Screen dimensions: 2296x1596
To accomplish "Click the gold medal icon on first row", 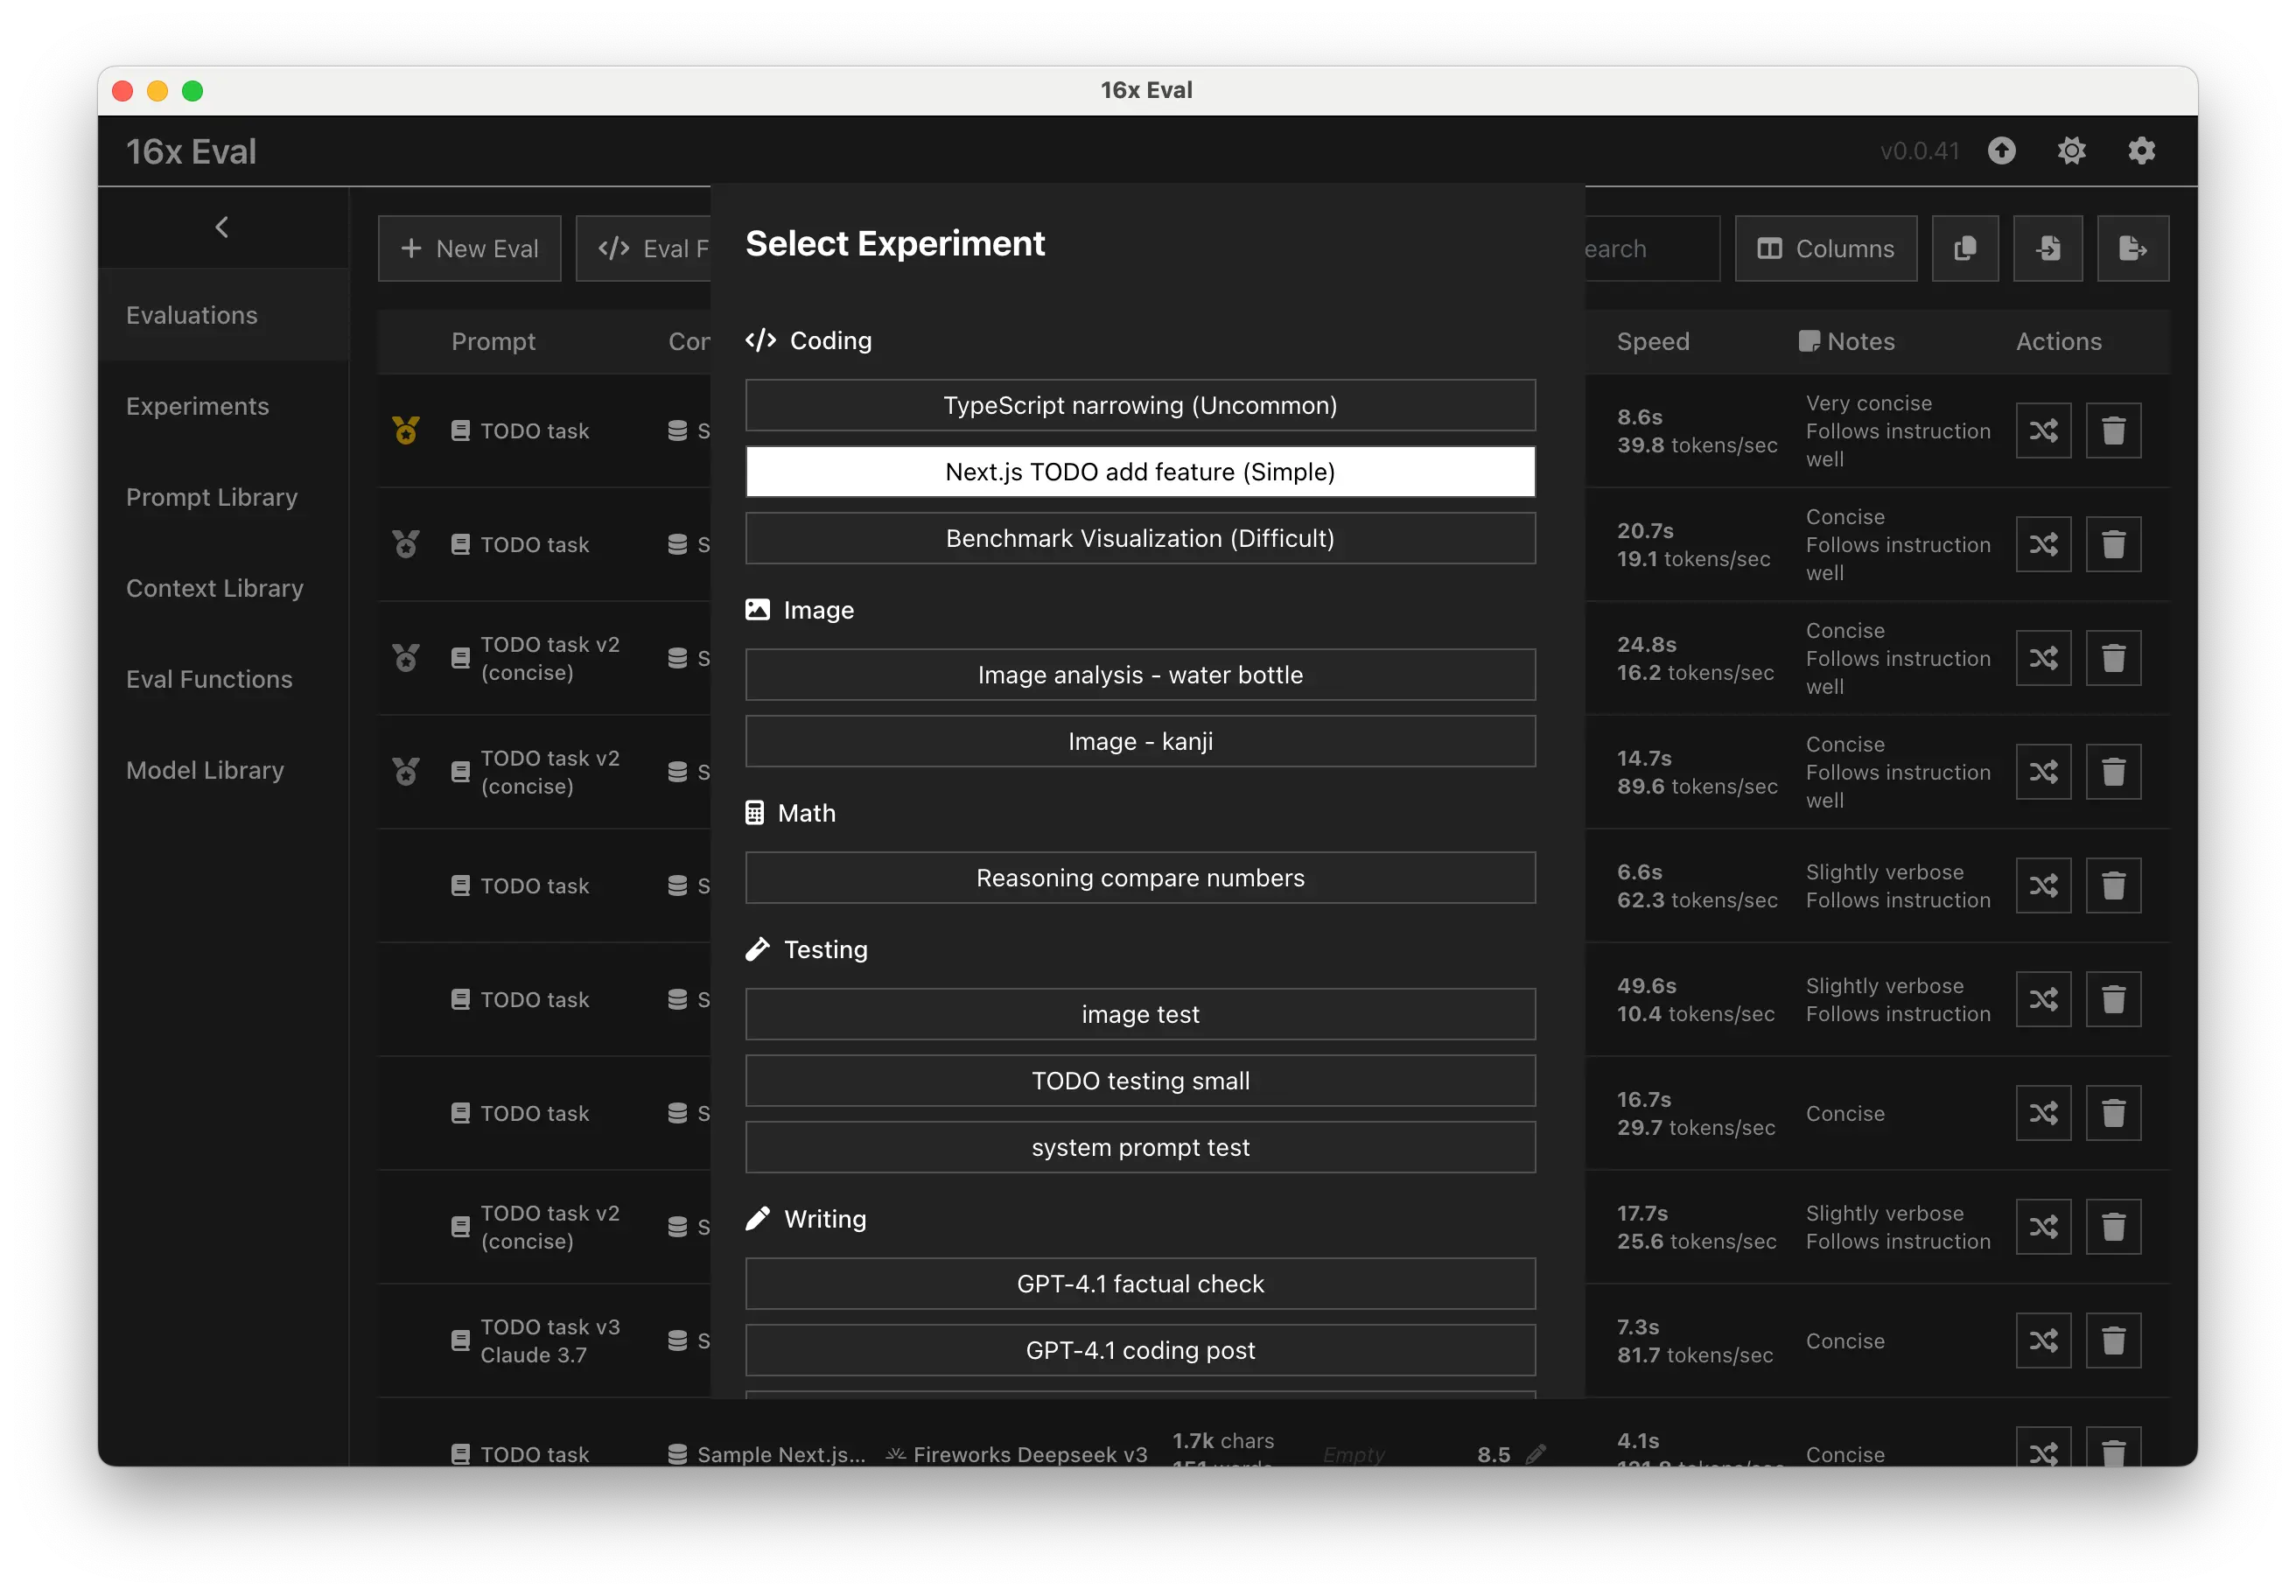I will click(405, 430).
